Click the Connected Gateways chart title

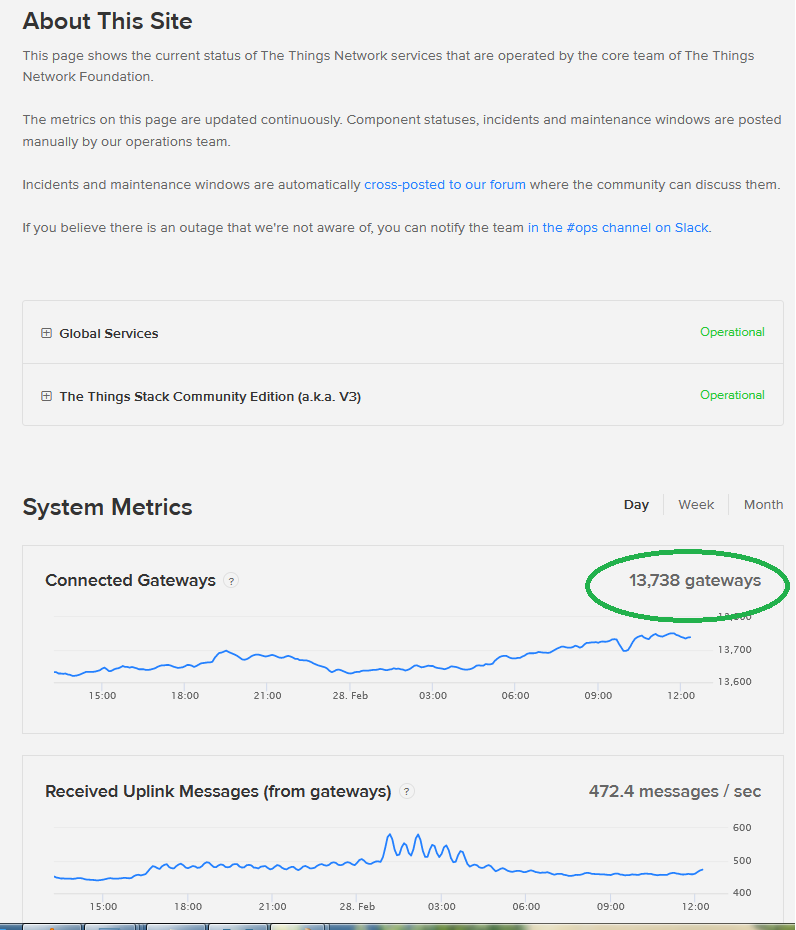130,580
